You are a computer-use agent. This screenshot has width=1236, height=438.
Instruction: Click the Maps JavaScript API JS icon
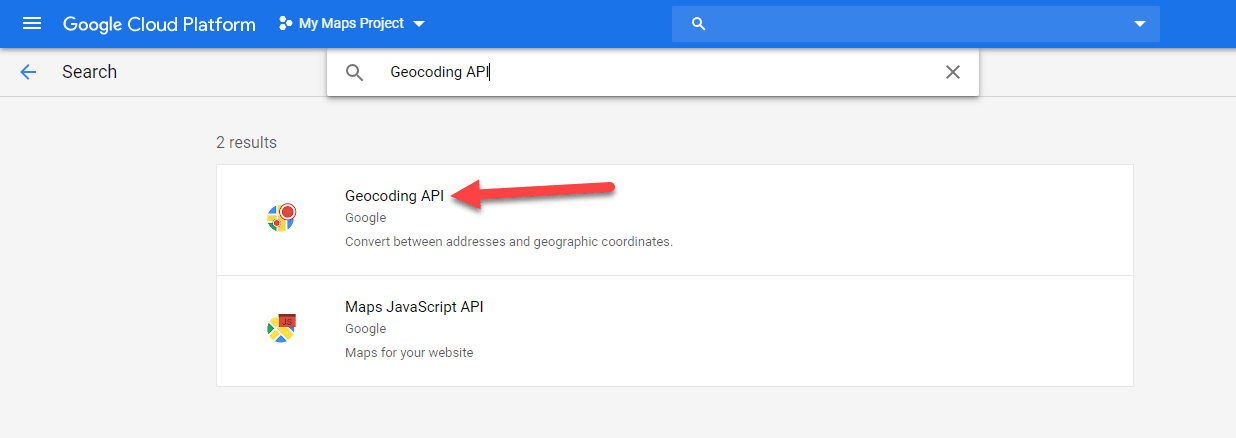[281, 328]
